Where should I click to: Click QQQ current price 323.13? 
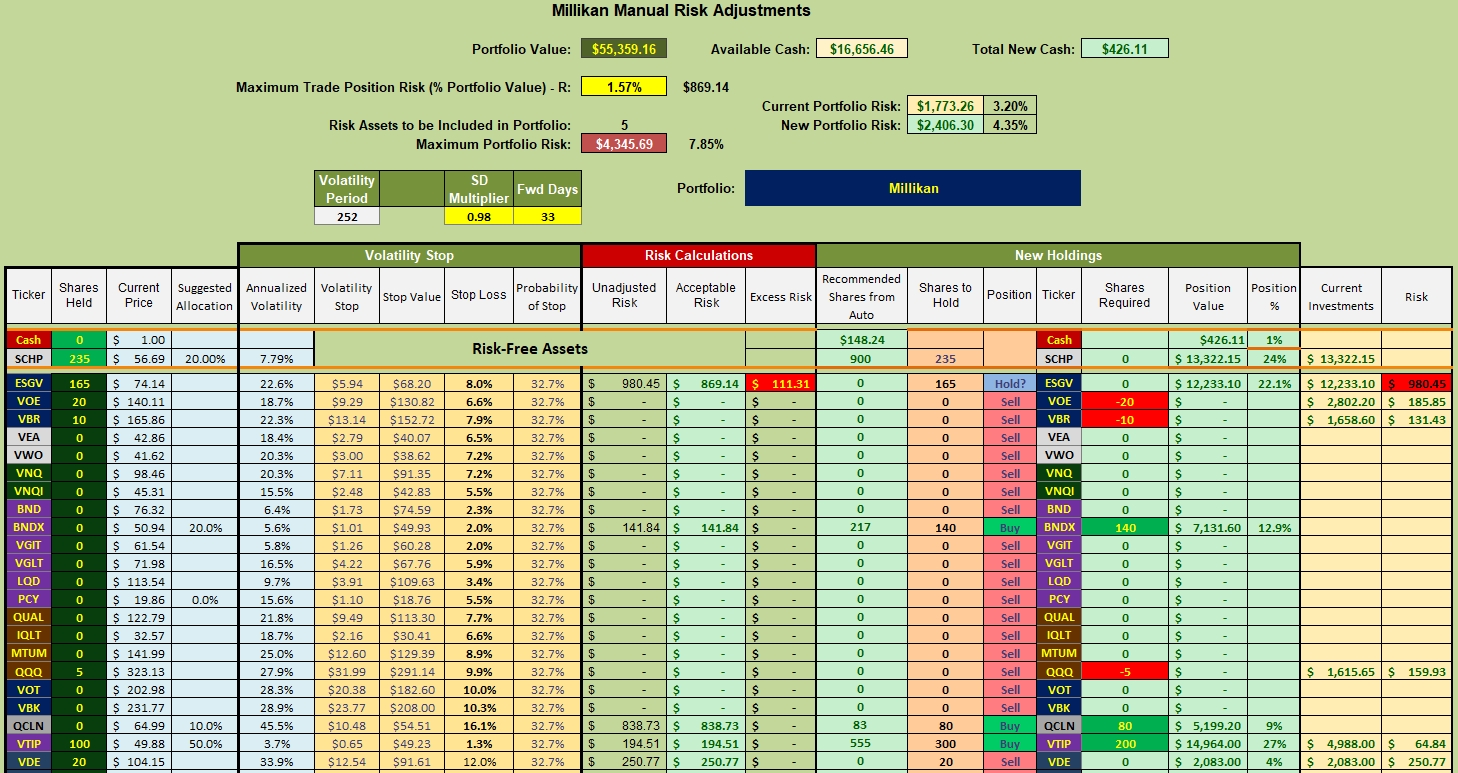pyautogui.click(x=139, y=671)
